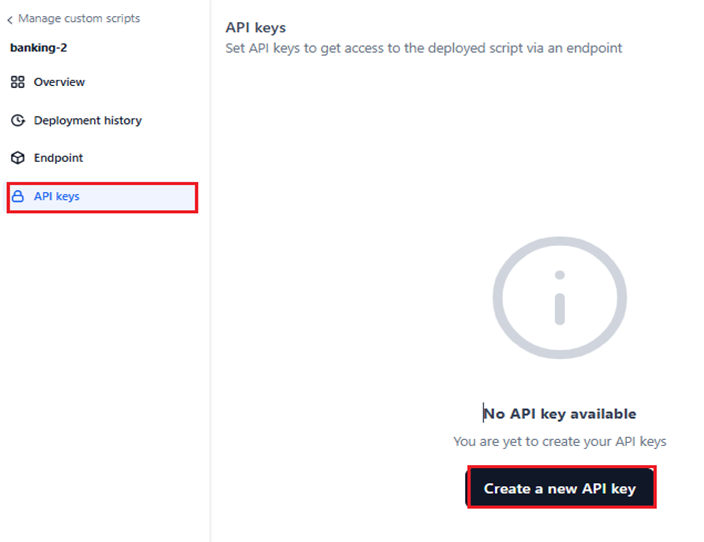The height and width of the screenshot is (542, 704).
Task: Click 'You are yet to create' subtitle text
Action: pyautogui.click(x=559, y=441)
